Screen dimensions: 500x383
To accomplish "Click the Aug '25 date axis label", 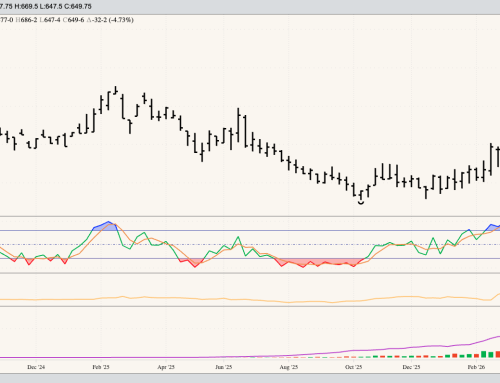I will 289,367.
